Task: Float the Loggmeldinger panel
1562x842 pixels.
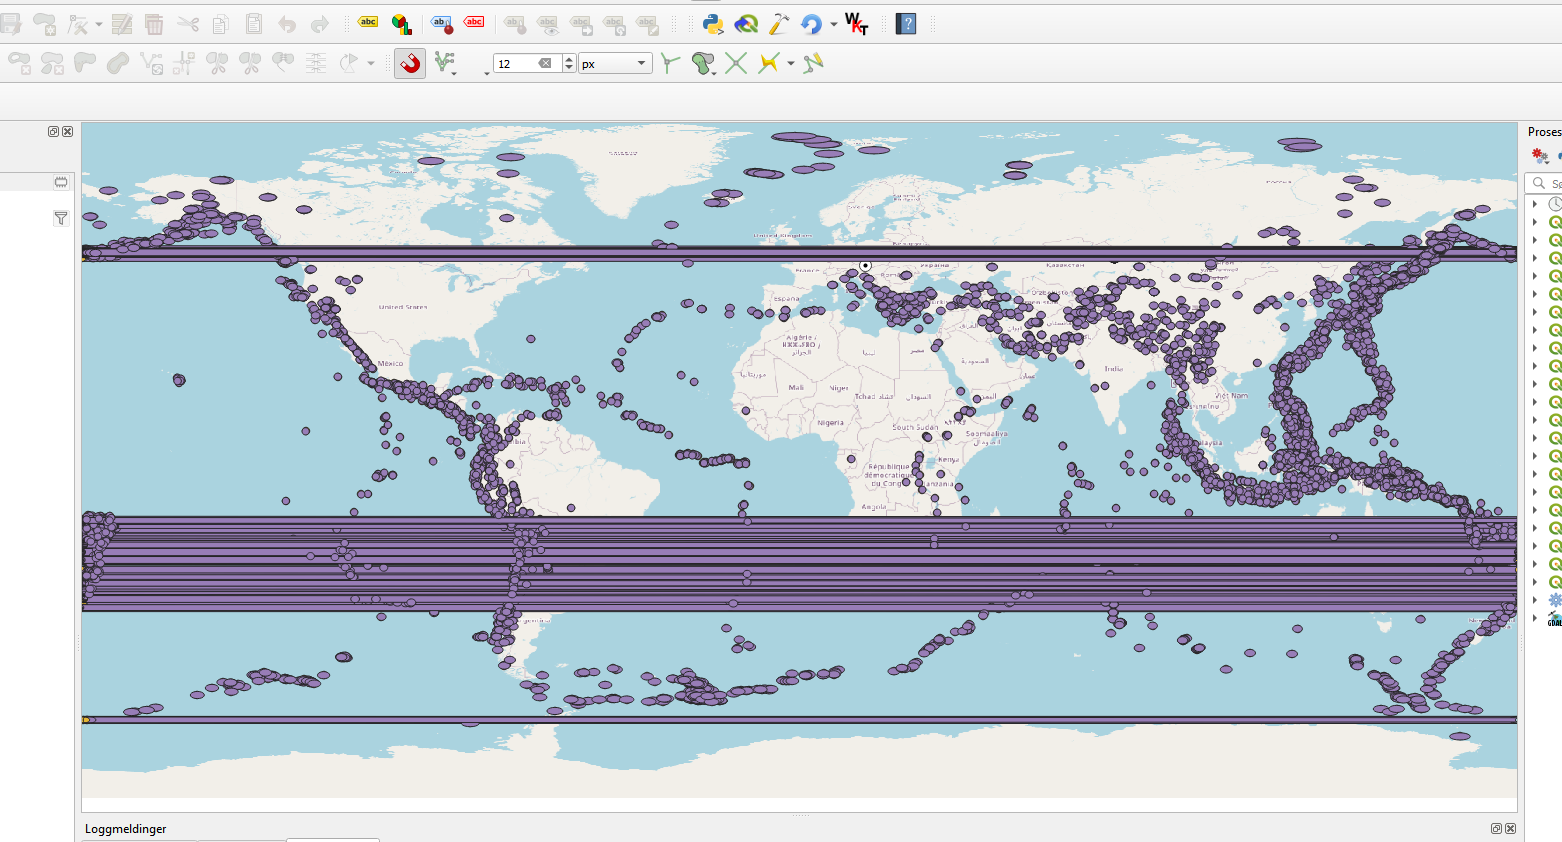Action: [1496, 828]
